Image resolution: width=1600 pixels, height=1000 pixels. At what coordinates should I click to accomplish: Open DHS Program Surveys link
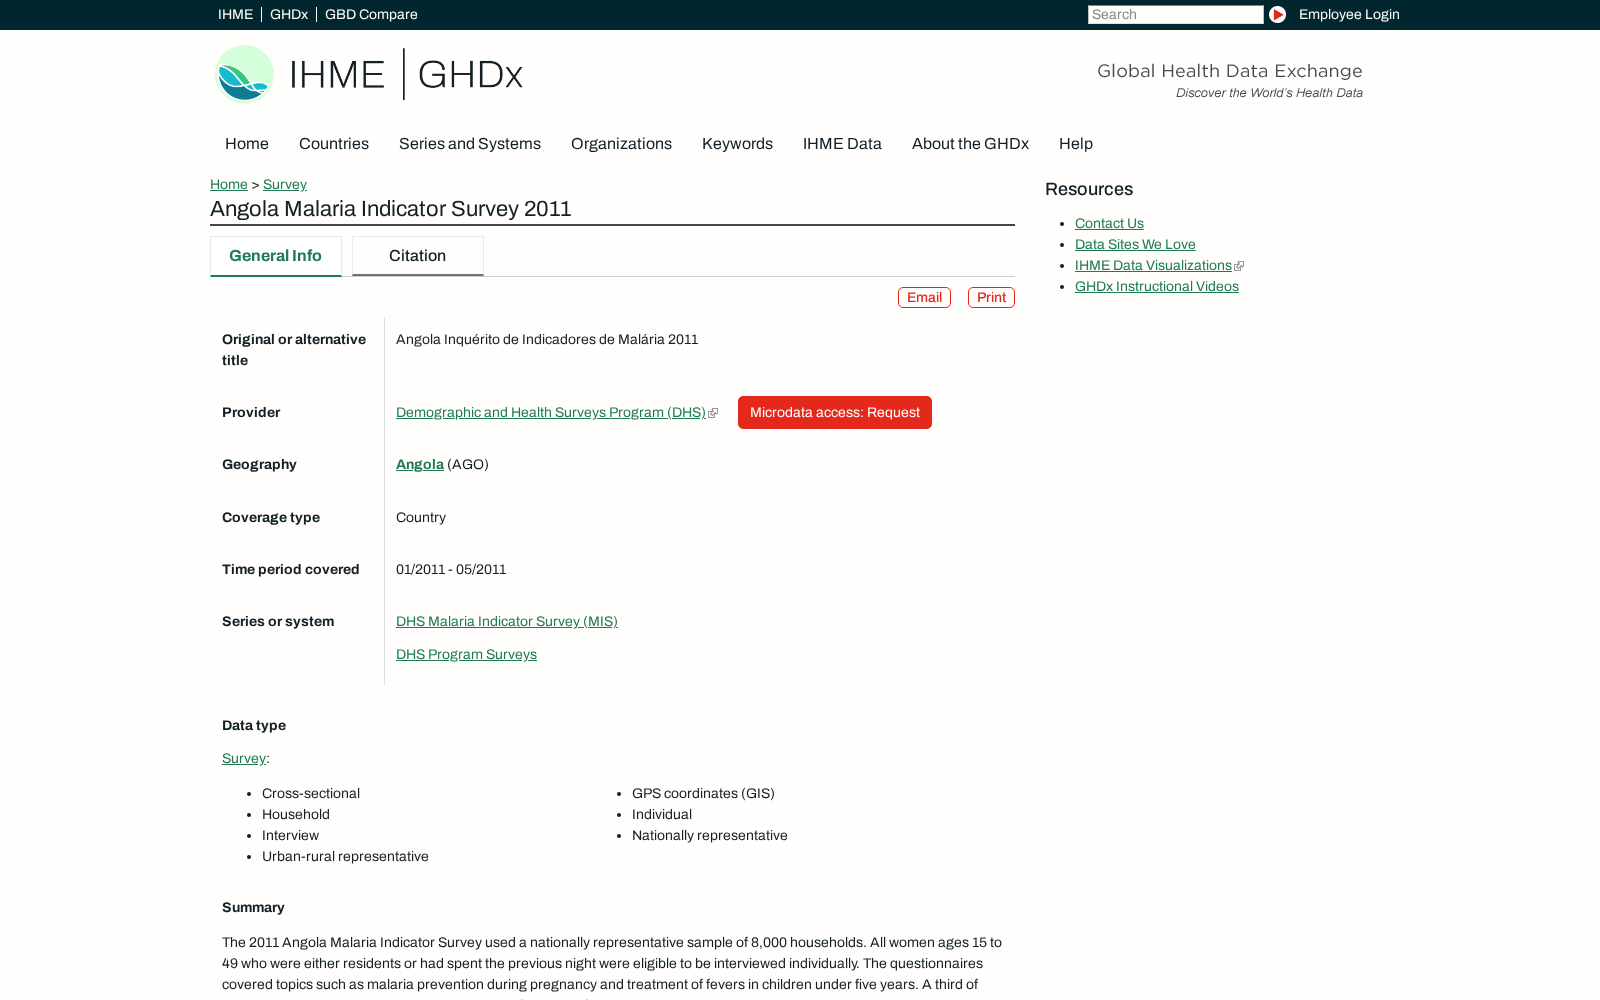466,655
